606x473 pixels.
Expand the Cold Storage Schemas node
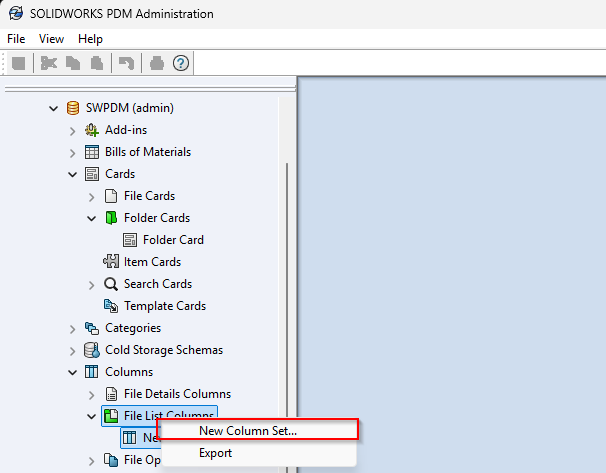click(73, 351)
